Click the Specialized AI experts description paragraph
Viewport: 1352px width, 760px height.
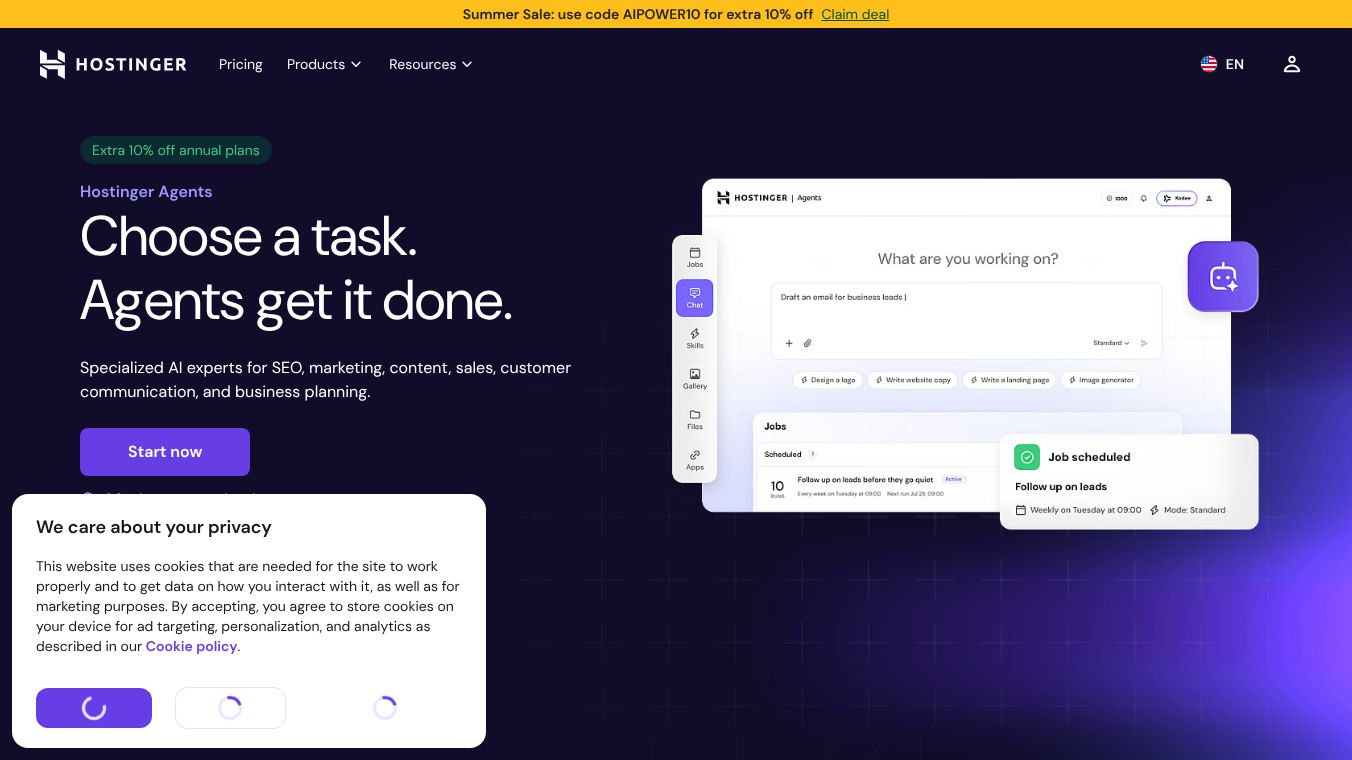326,380
